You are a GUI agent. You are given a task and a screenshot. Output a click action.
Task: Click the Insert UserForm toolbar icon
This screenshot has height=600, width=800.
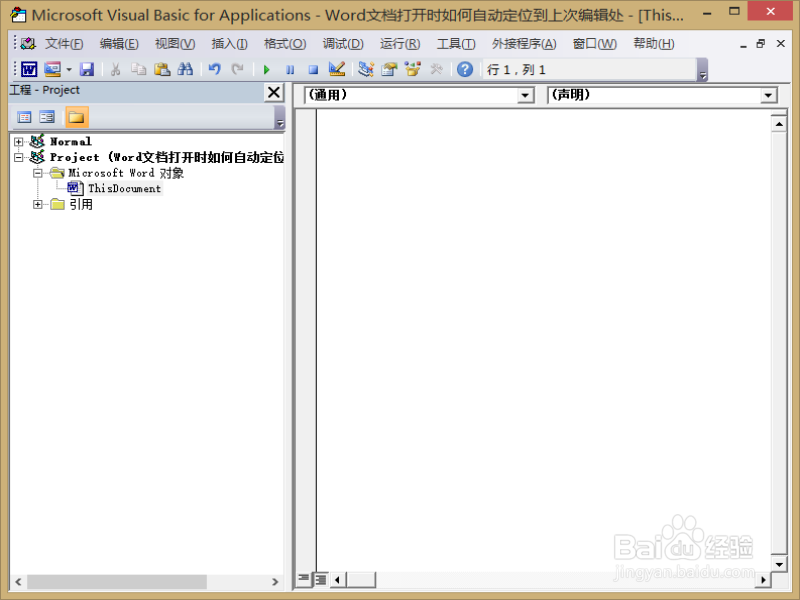point(52,69)
